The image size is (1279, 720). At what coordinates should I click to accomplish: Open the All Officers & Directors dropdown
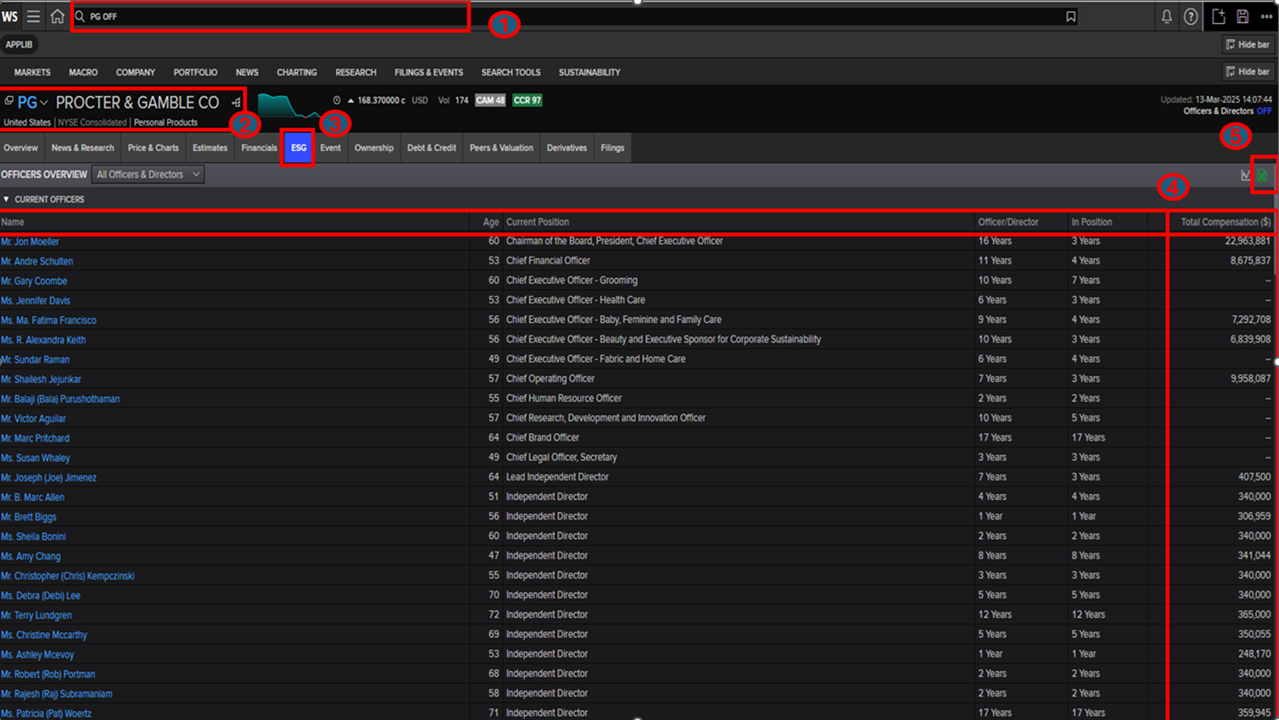coord(147,174)
